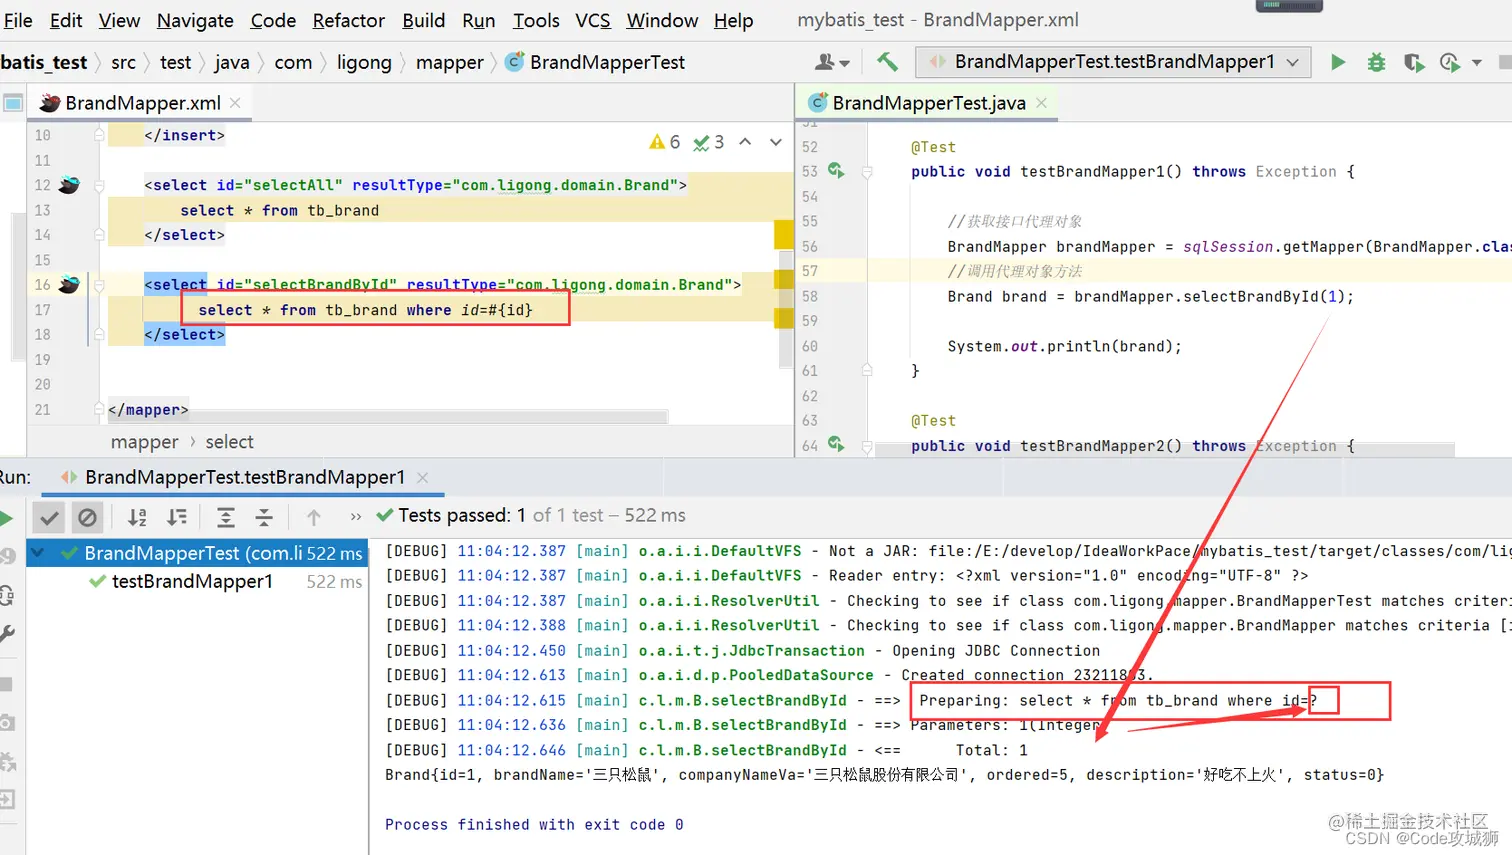Close the BrandMapperTest.java tab
The image size is (1512, 855).
click(x=1041, y=103)
